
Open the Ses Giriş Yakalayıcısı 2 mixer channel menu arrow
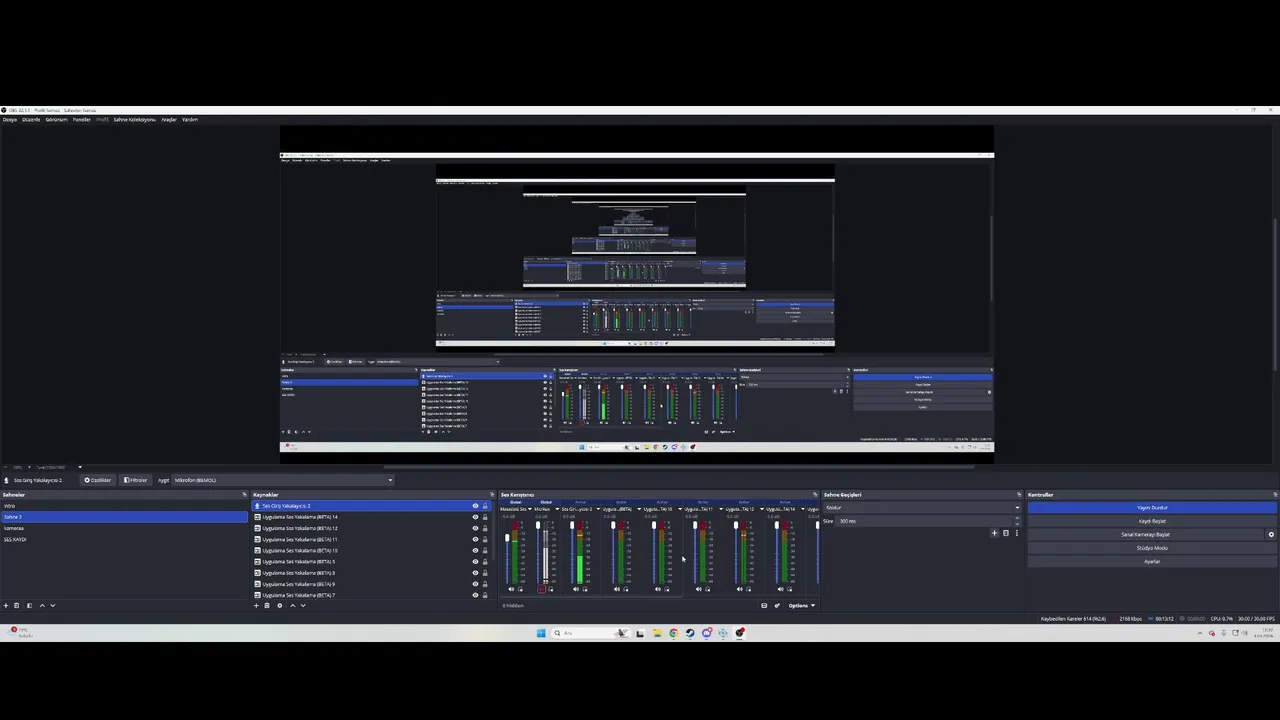click(x=598, y=509)
